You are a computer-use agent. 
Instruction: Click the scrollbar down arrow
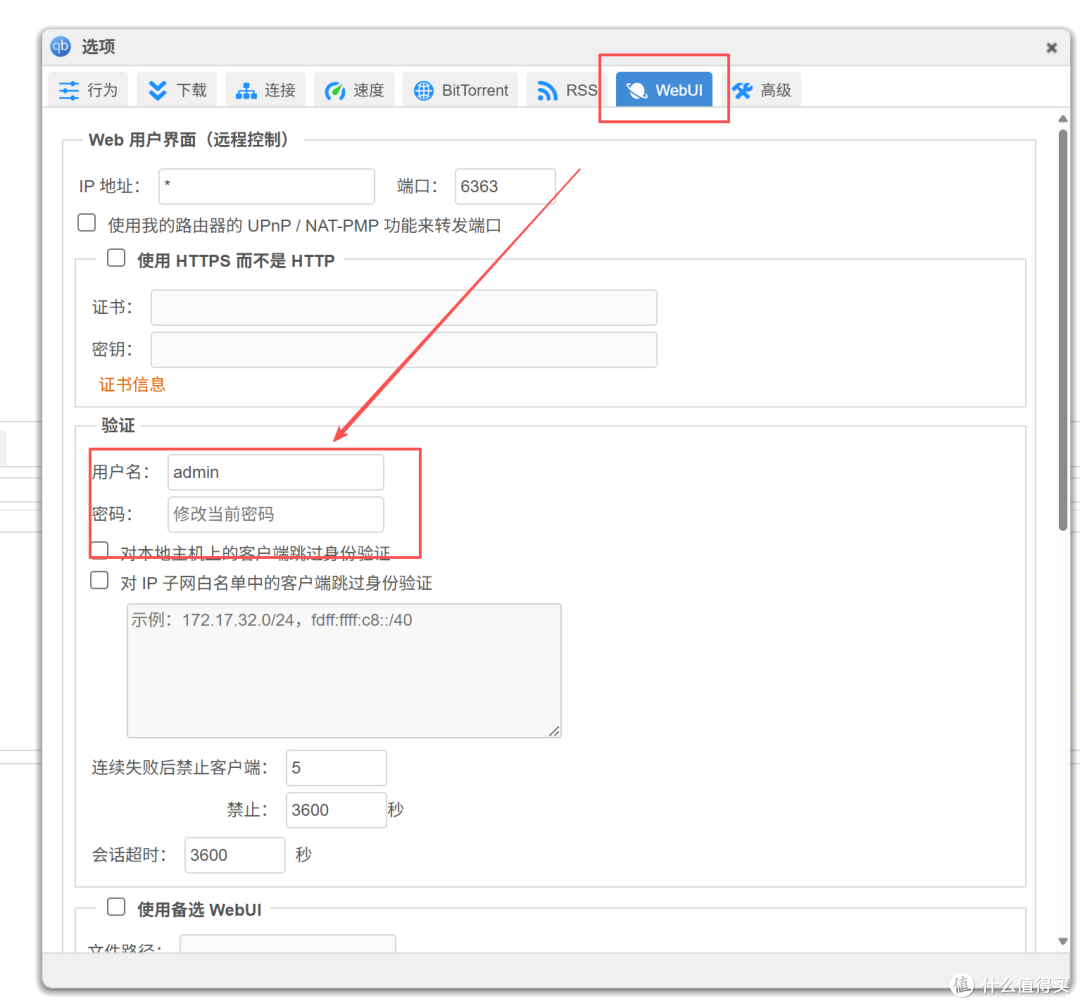point(1063,941)
